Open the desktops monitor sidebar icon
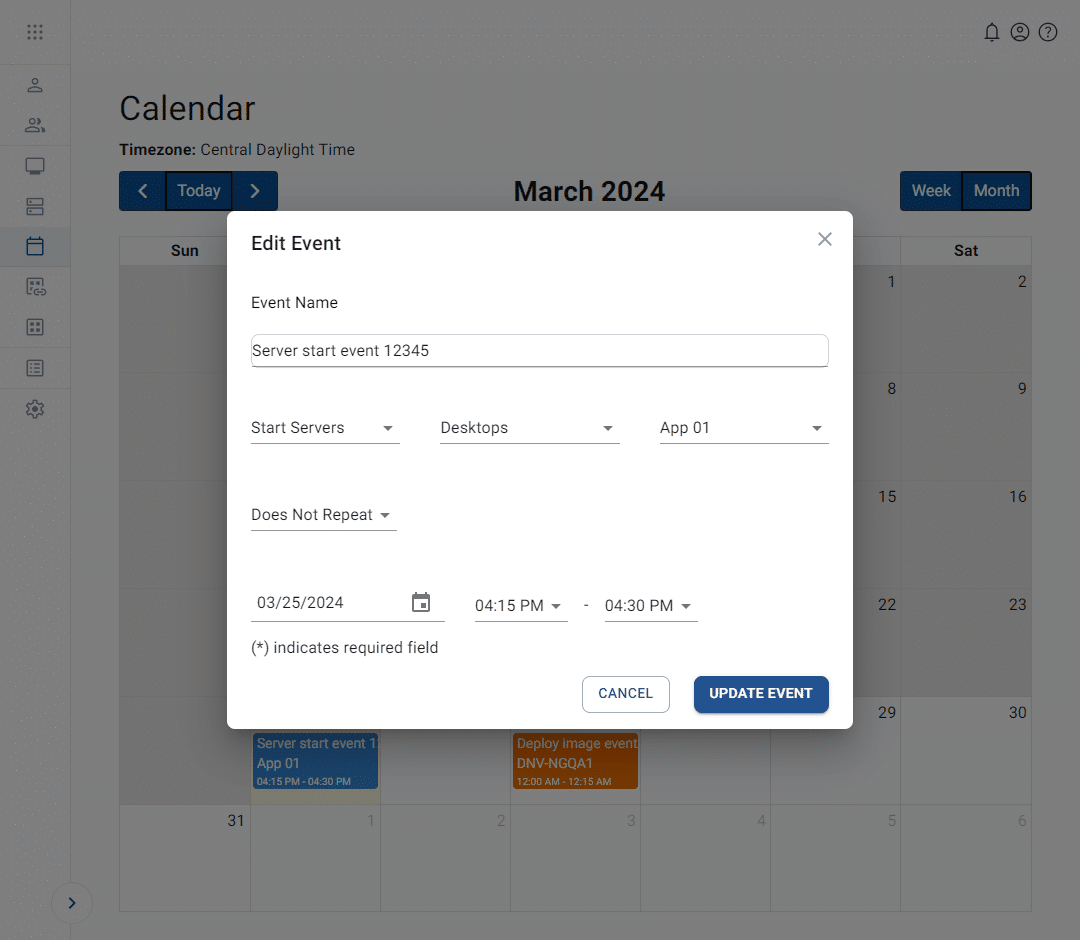 click(x=35, y=166)
